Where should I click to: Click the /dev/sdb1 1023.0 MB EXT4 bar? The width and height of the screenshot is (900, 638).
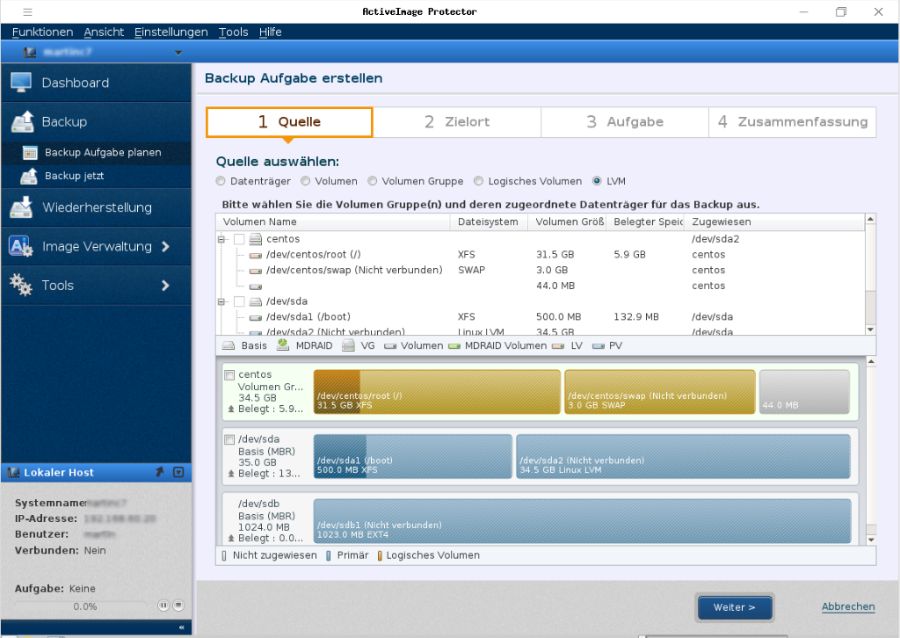click(x=582, y=521)
